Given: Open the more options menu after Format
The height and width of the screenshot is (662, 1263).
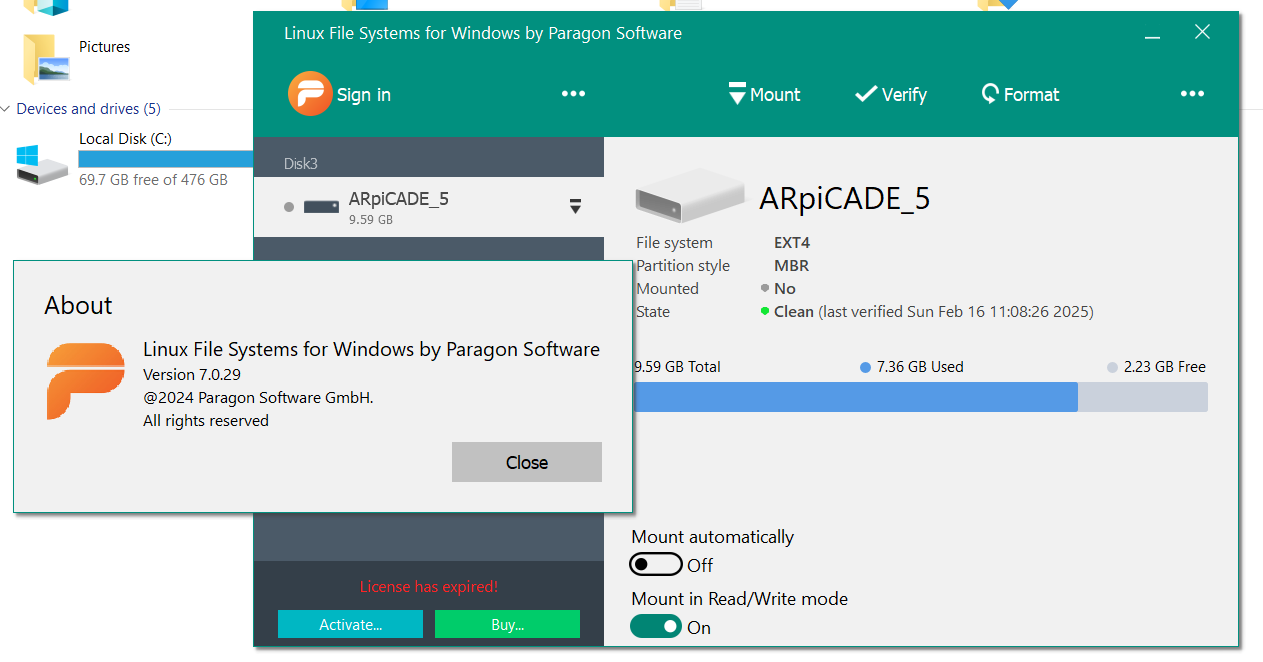Looking at the screenshot, I should tap(1192, 94).
